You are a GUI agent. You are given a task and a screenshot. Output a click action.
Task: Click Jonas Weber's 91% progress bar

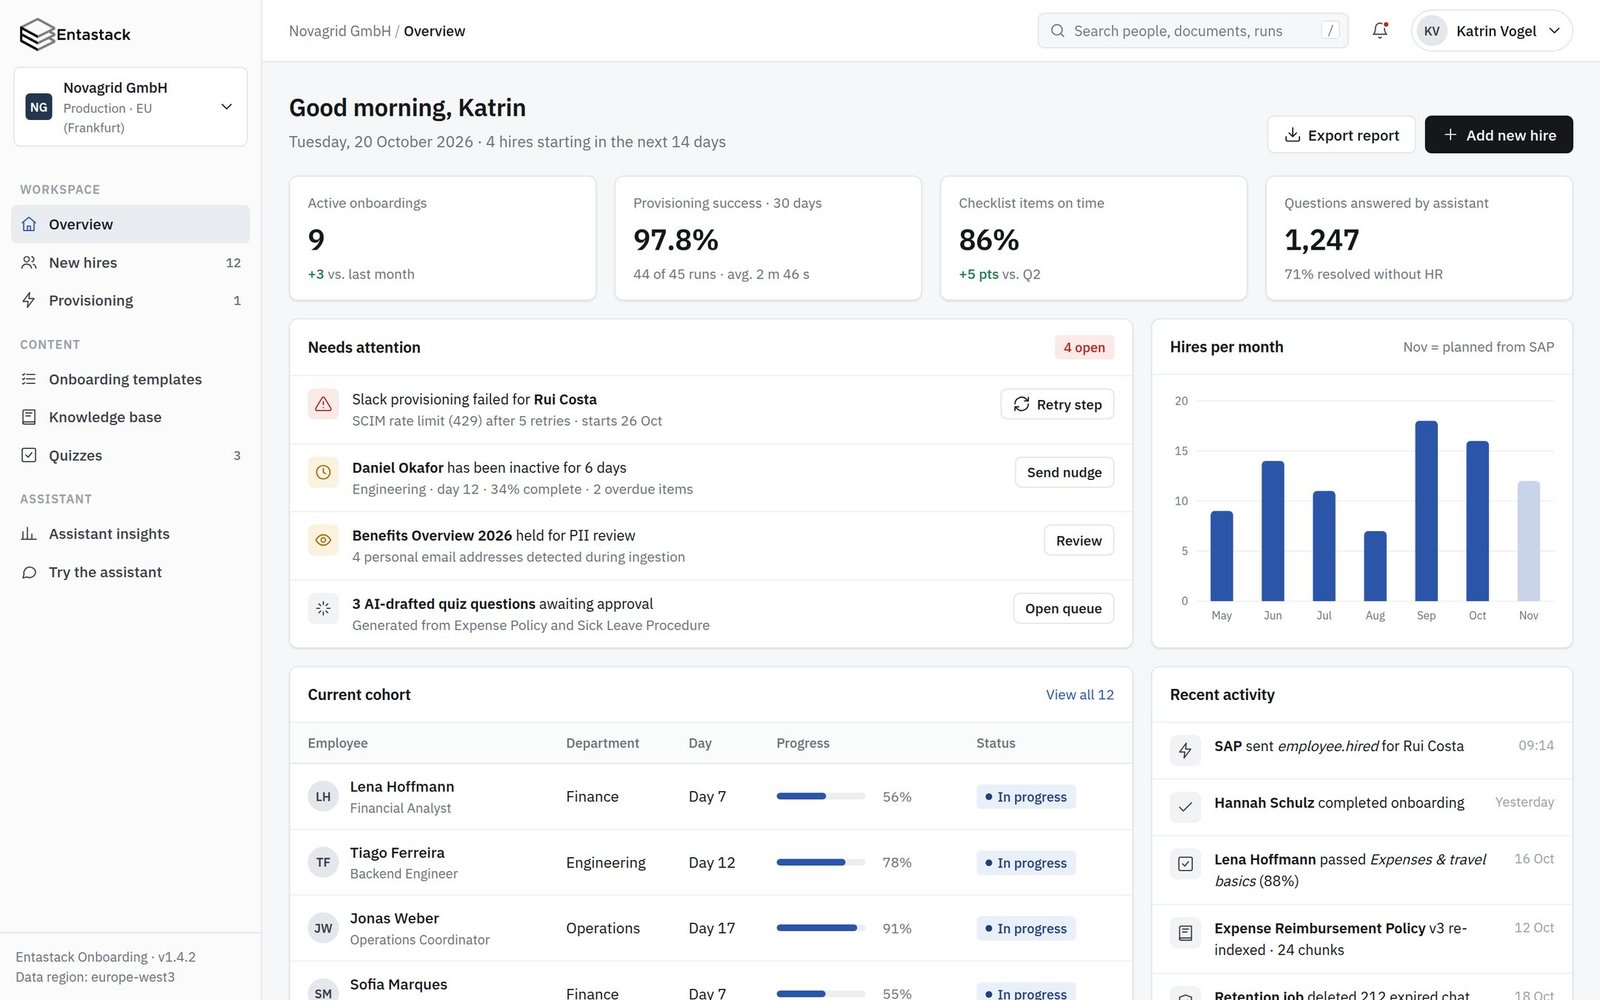(x=821, y=928)
